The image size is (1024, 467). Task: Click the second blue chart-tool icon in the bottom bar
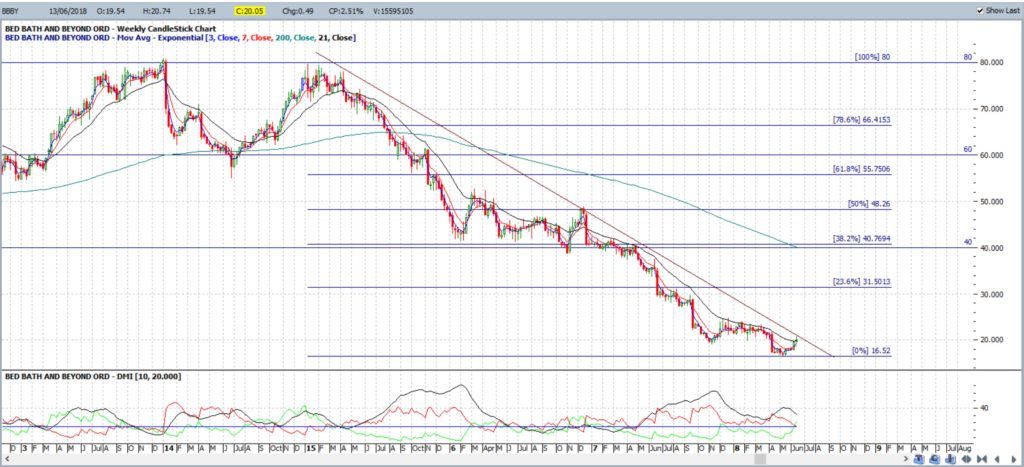click(x=935, y=459)
